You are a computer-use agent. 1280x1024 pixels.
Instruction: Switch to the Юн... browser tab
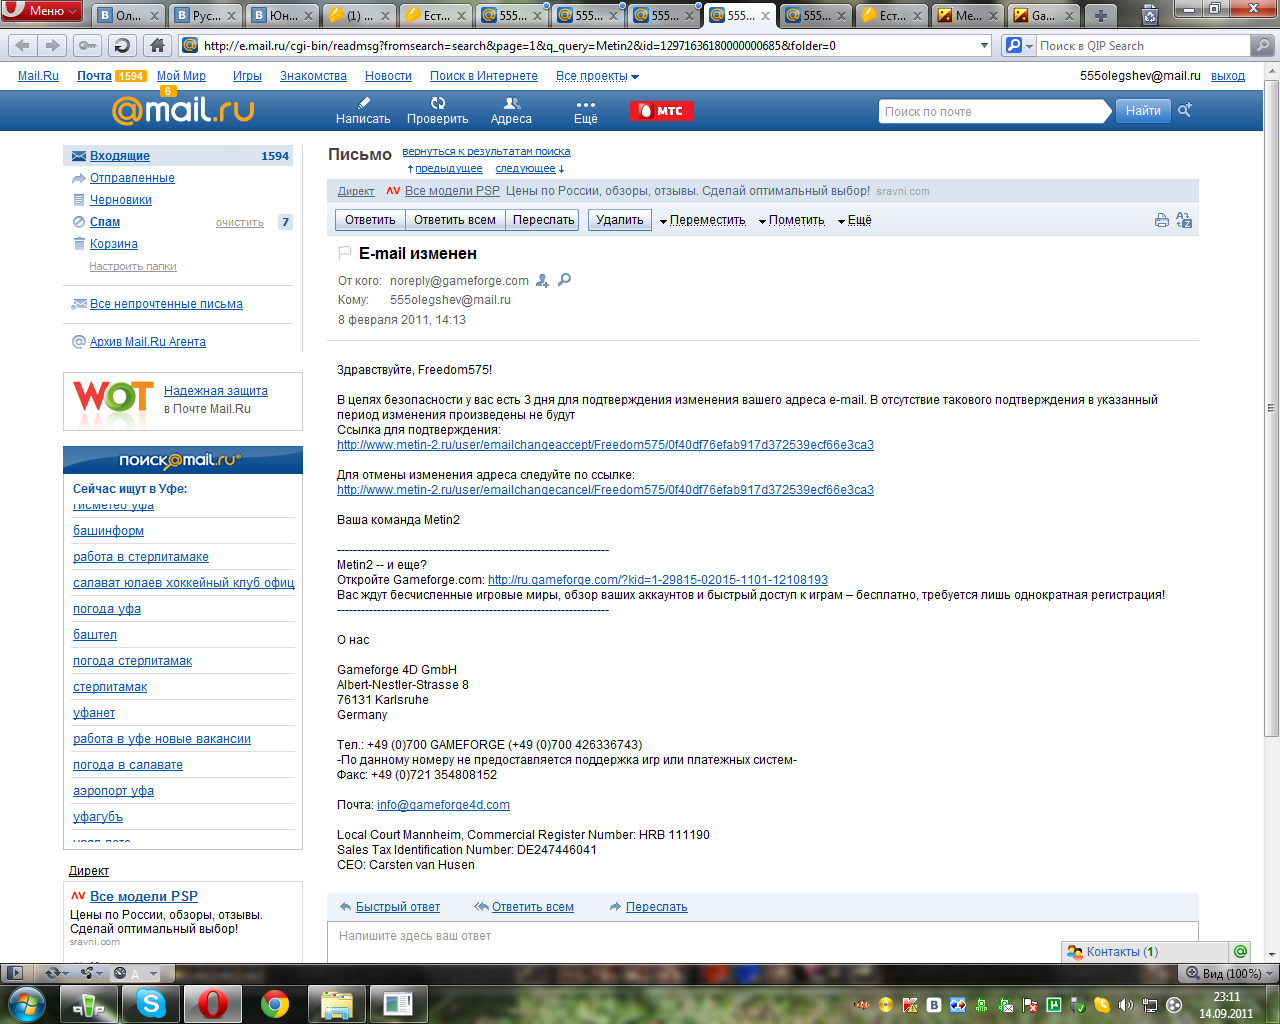283,15
